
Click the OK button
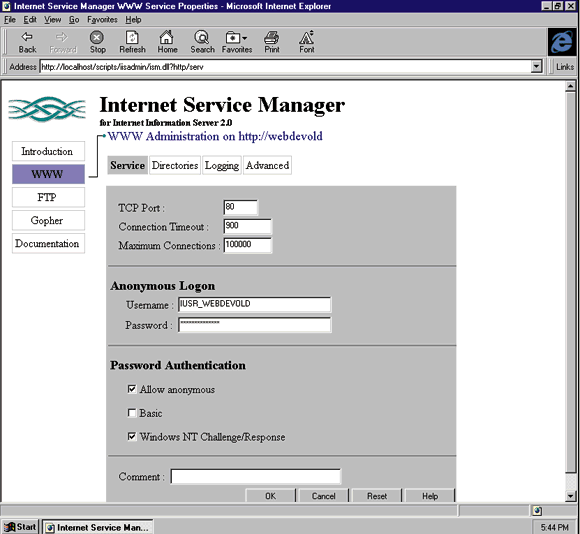[270, 496]
